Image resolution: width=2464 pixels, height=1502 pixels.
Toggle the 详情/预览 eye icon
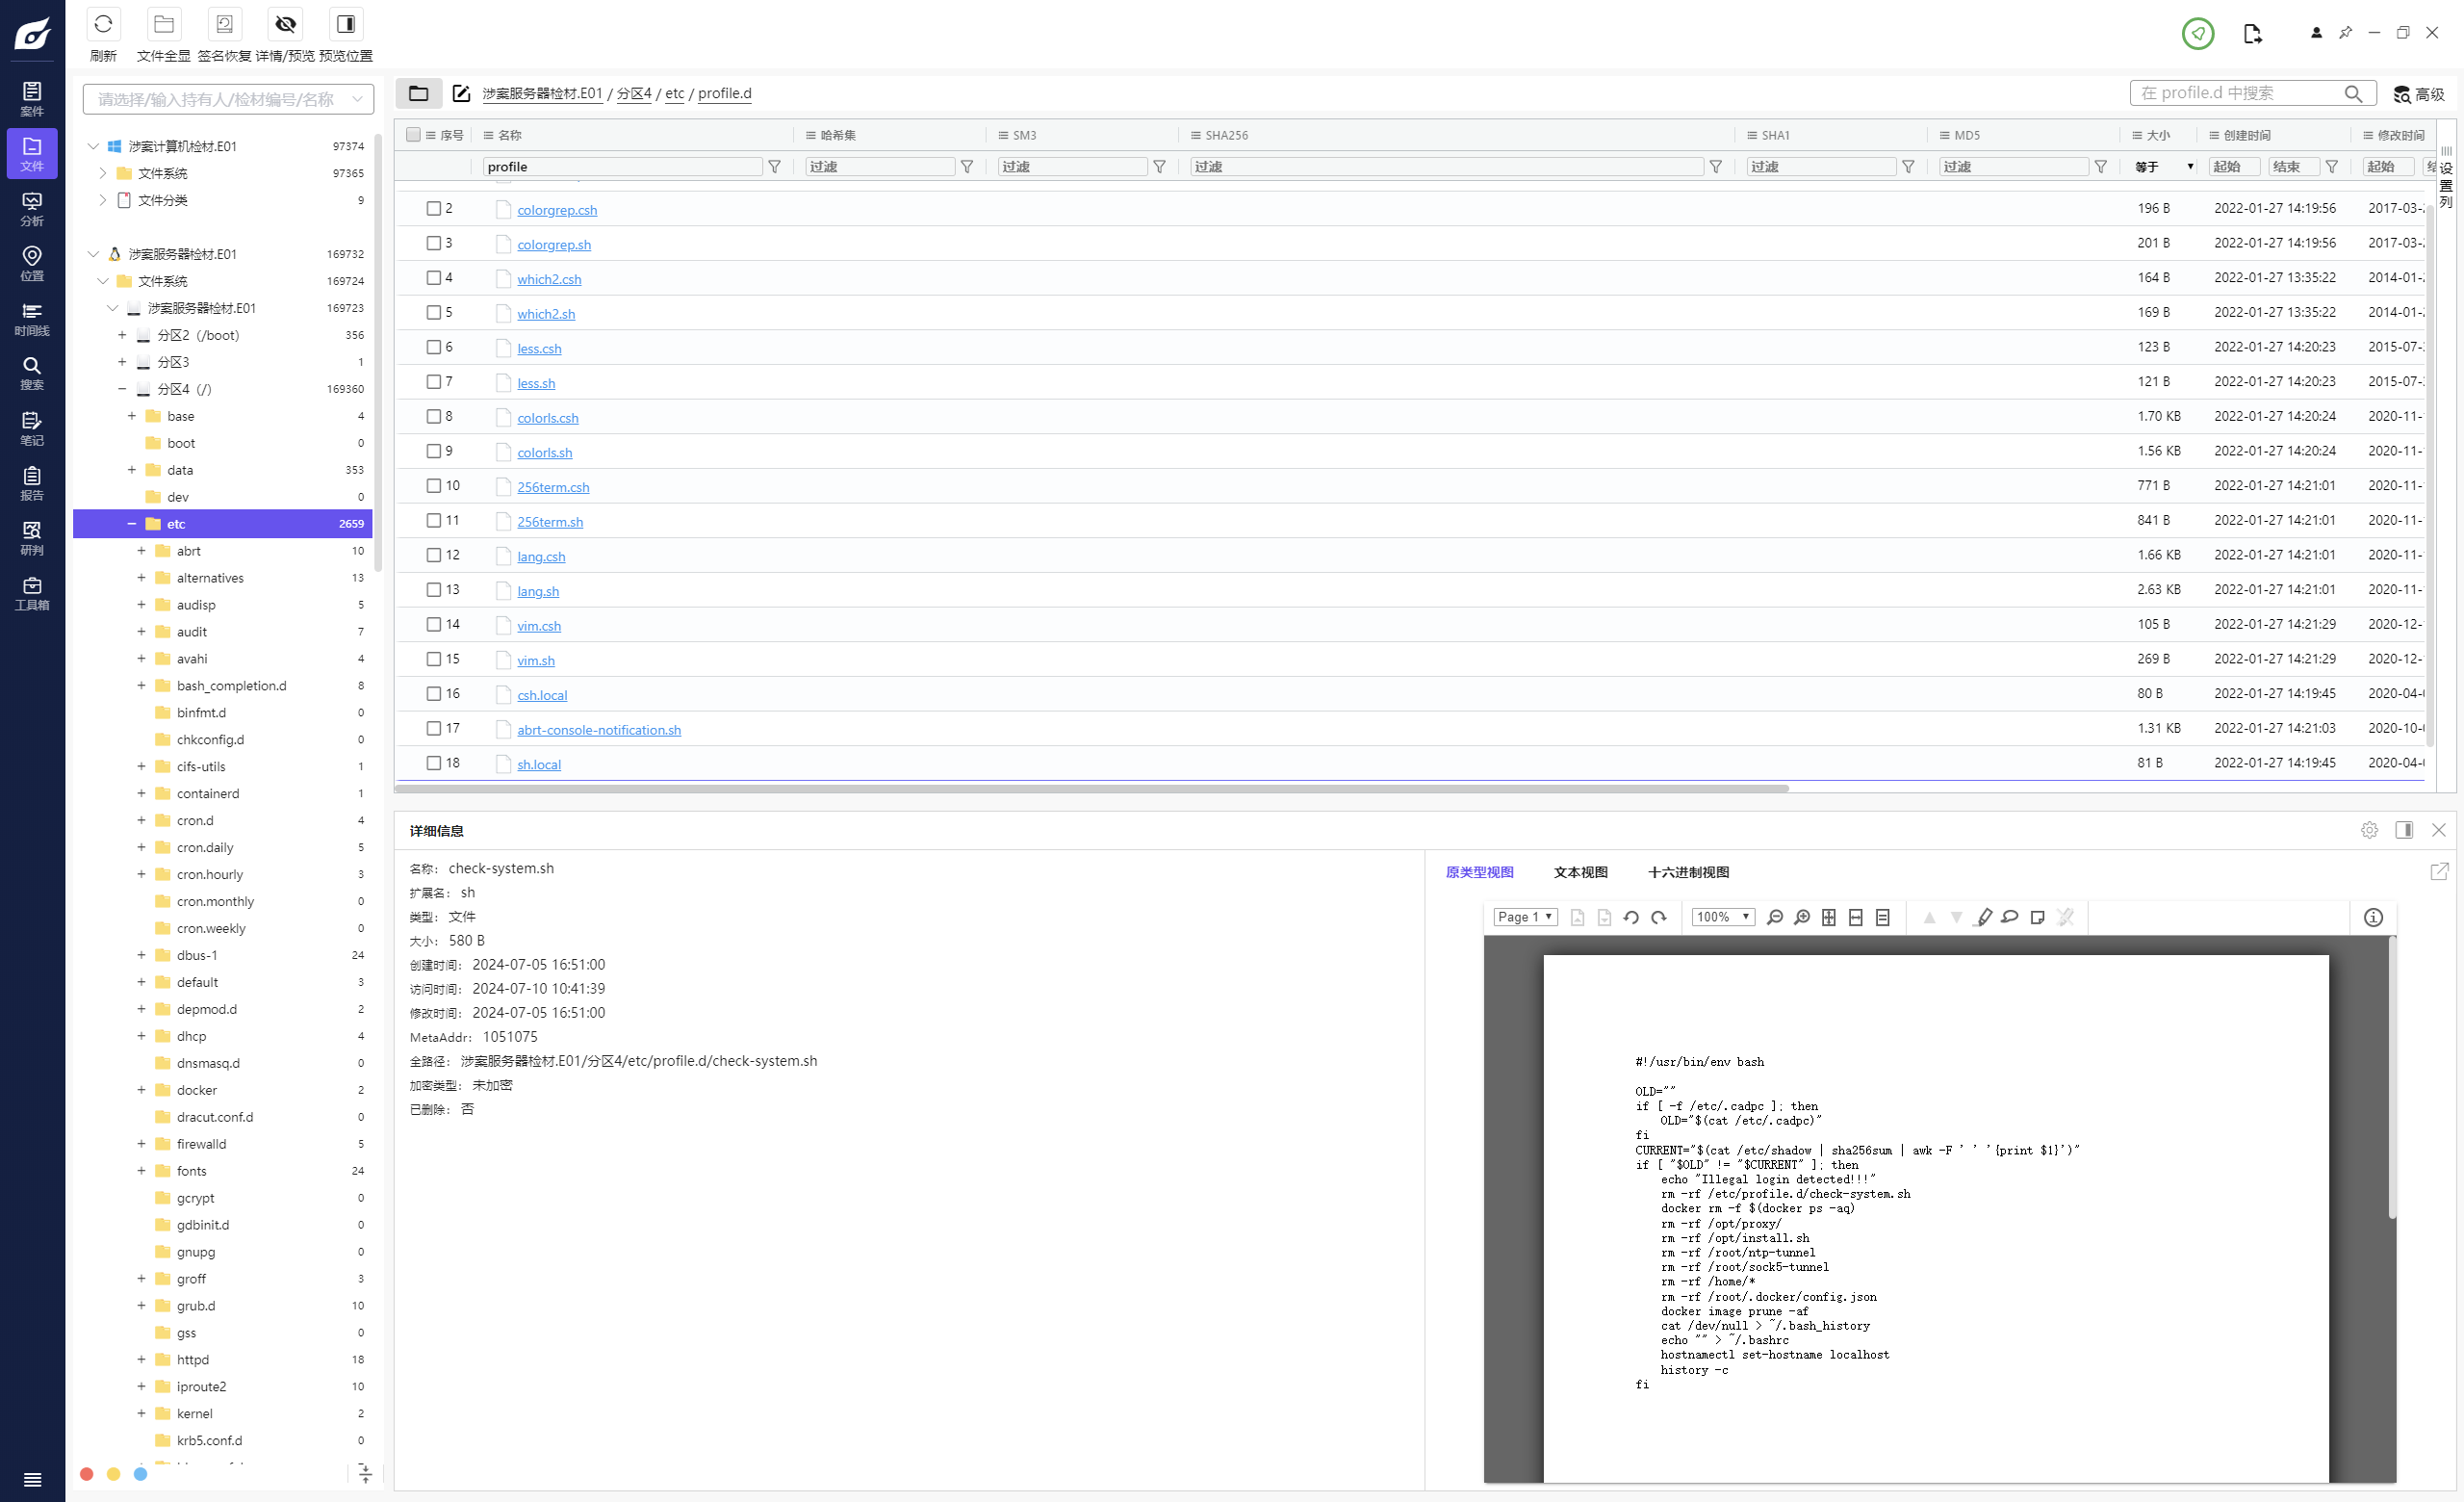(x=285, y=24)
